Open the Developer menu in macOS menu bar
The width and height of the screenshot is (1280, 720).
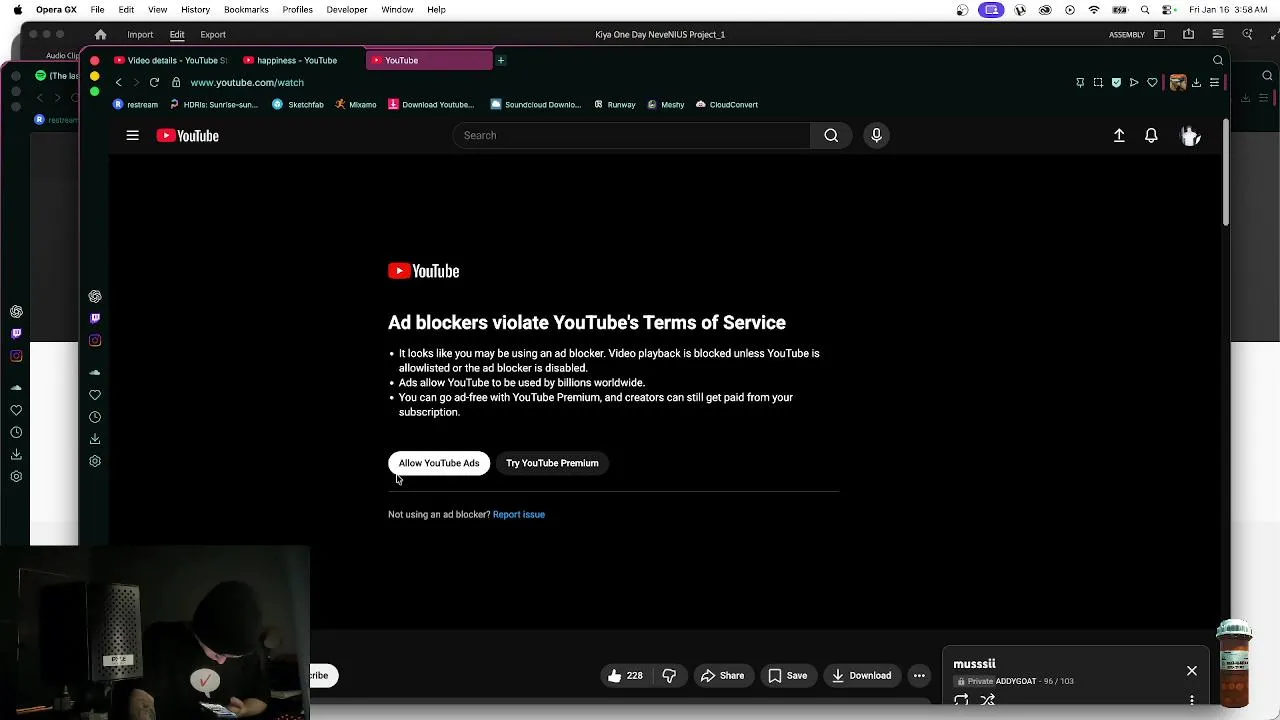click(x=347, y=9)
